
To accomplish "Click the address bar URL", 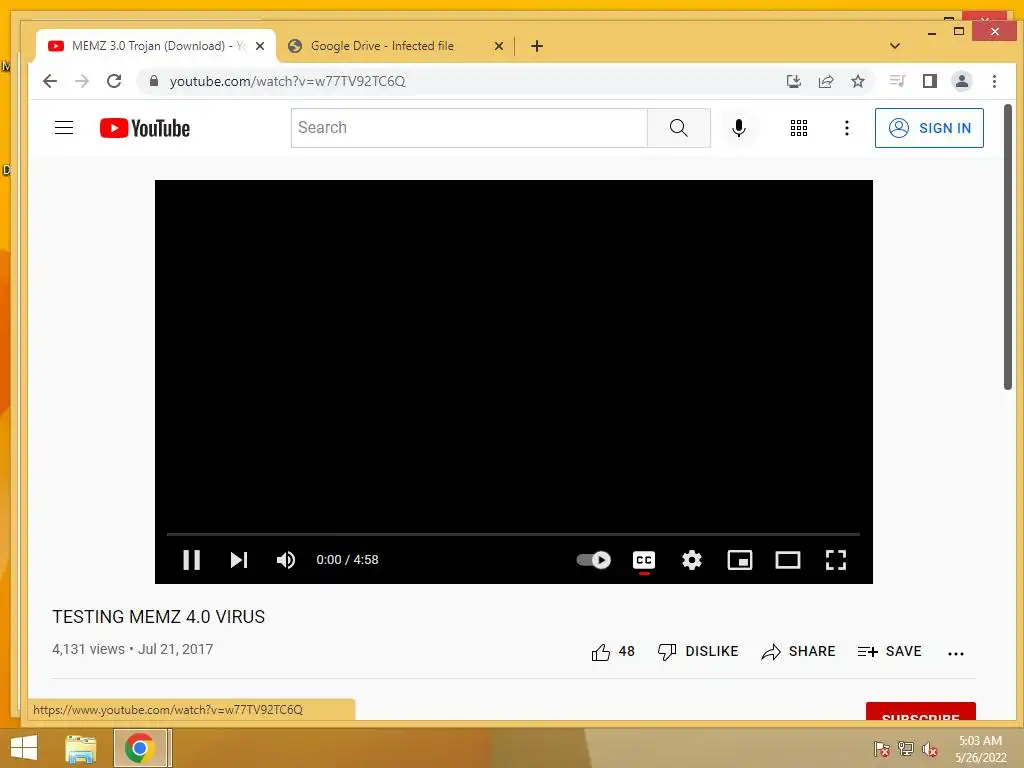I will click(287, 81).
